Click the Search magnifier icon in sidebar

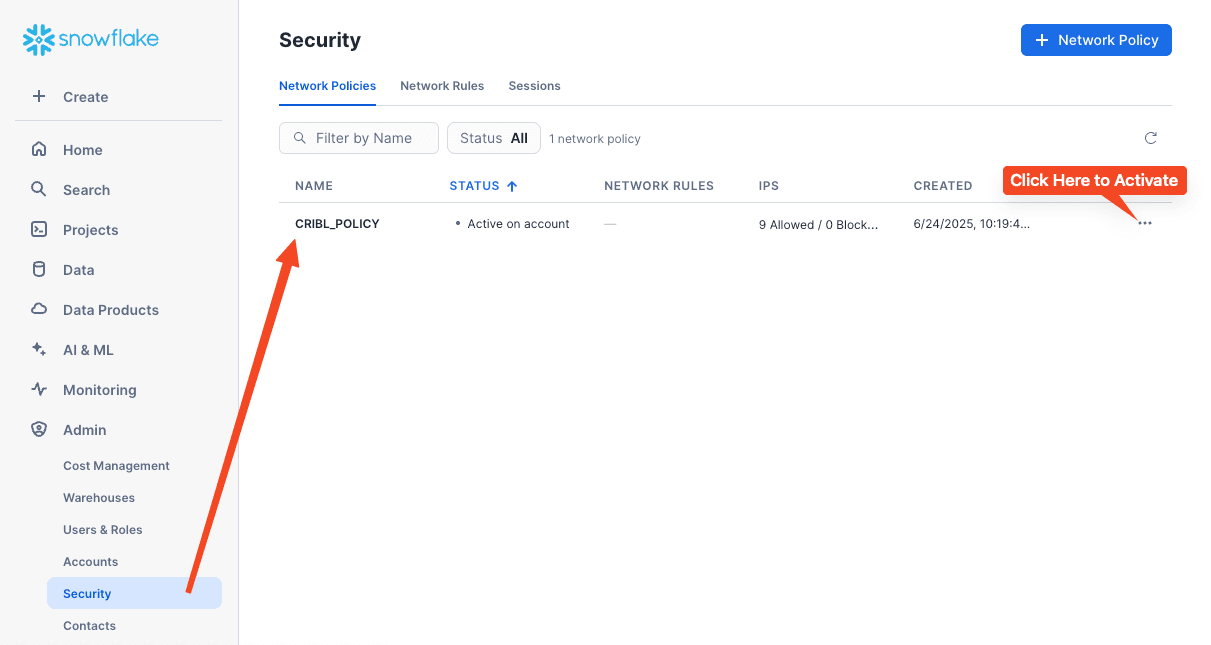(39, 190)
